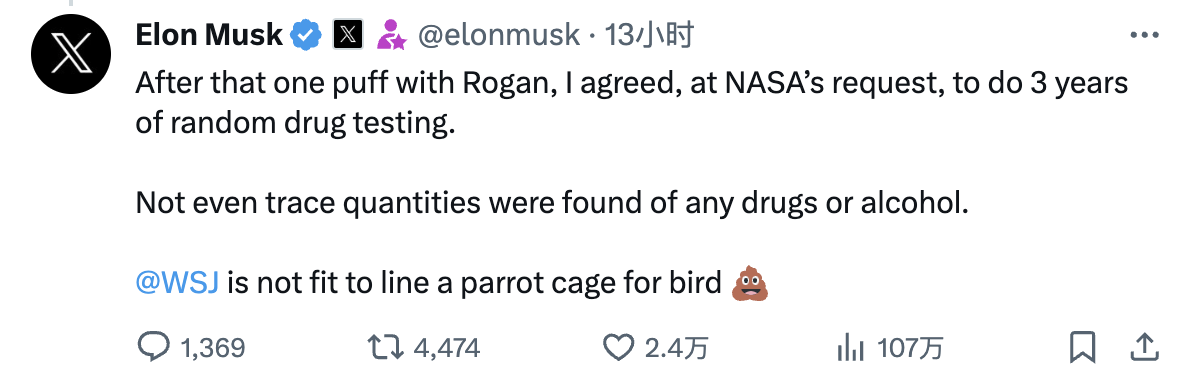Click the blue verified checkmark badge
Image resolution: width=1192 pixels, height=390 pixels.
(306, 35)
